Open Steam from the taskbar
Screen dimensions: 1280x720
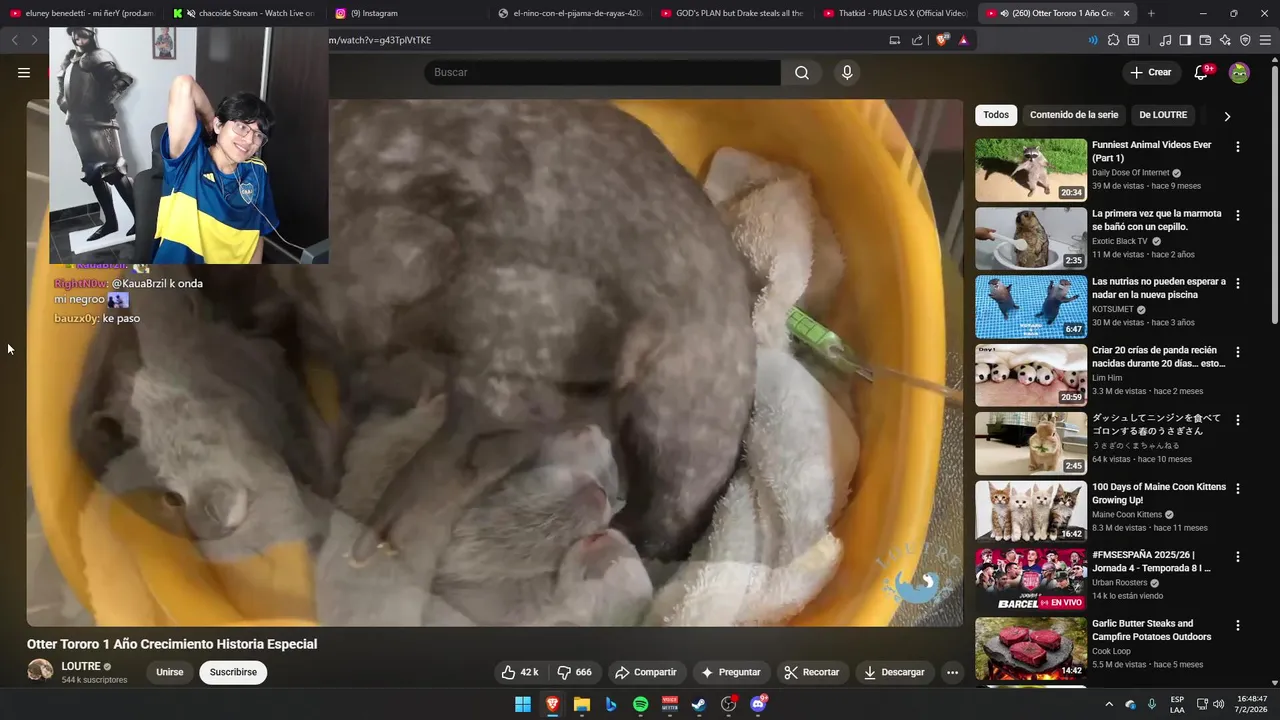coord(699,704)
